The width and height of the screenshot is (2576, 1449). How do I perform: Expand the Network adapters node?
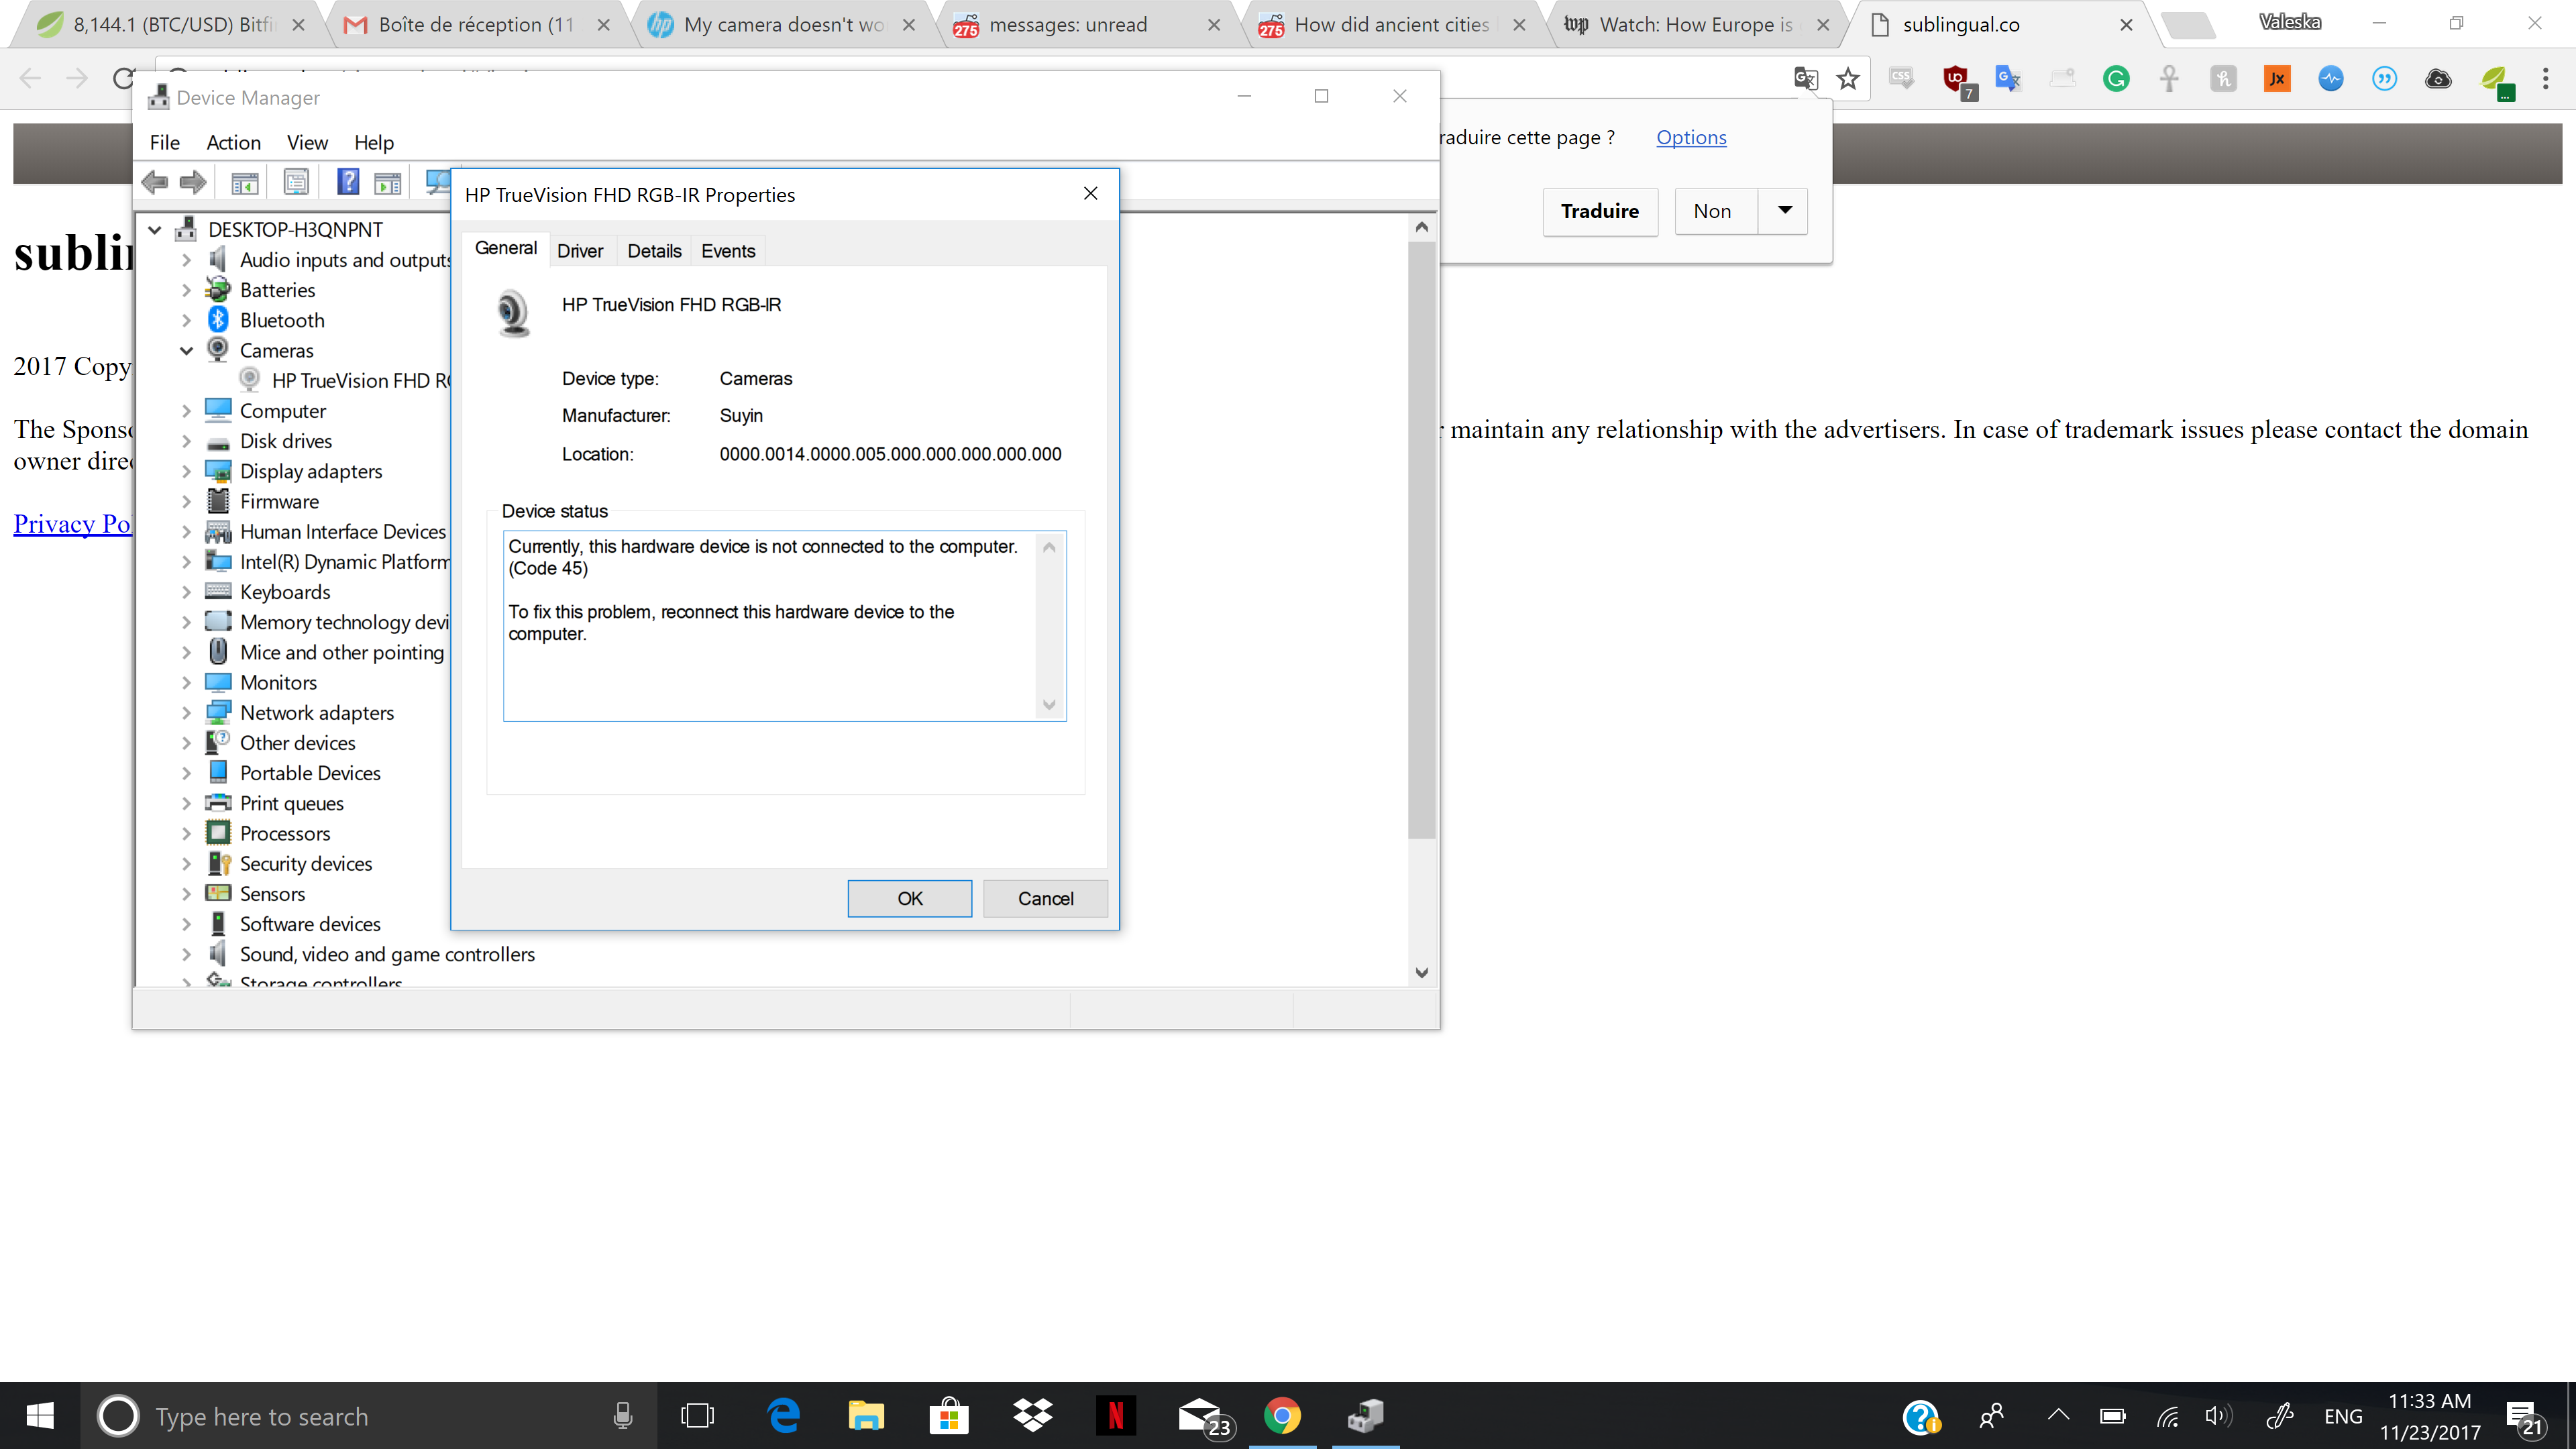pyautogui.click(x=186, y=713)
